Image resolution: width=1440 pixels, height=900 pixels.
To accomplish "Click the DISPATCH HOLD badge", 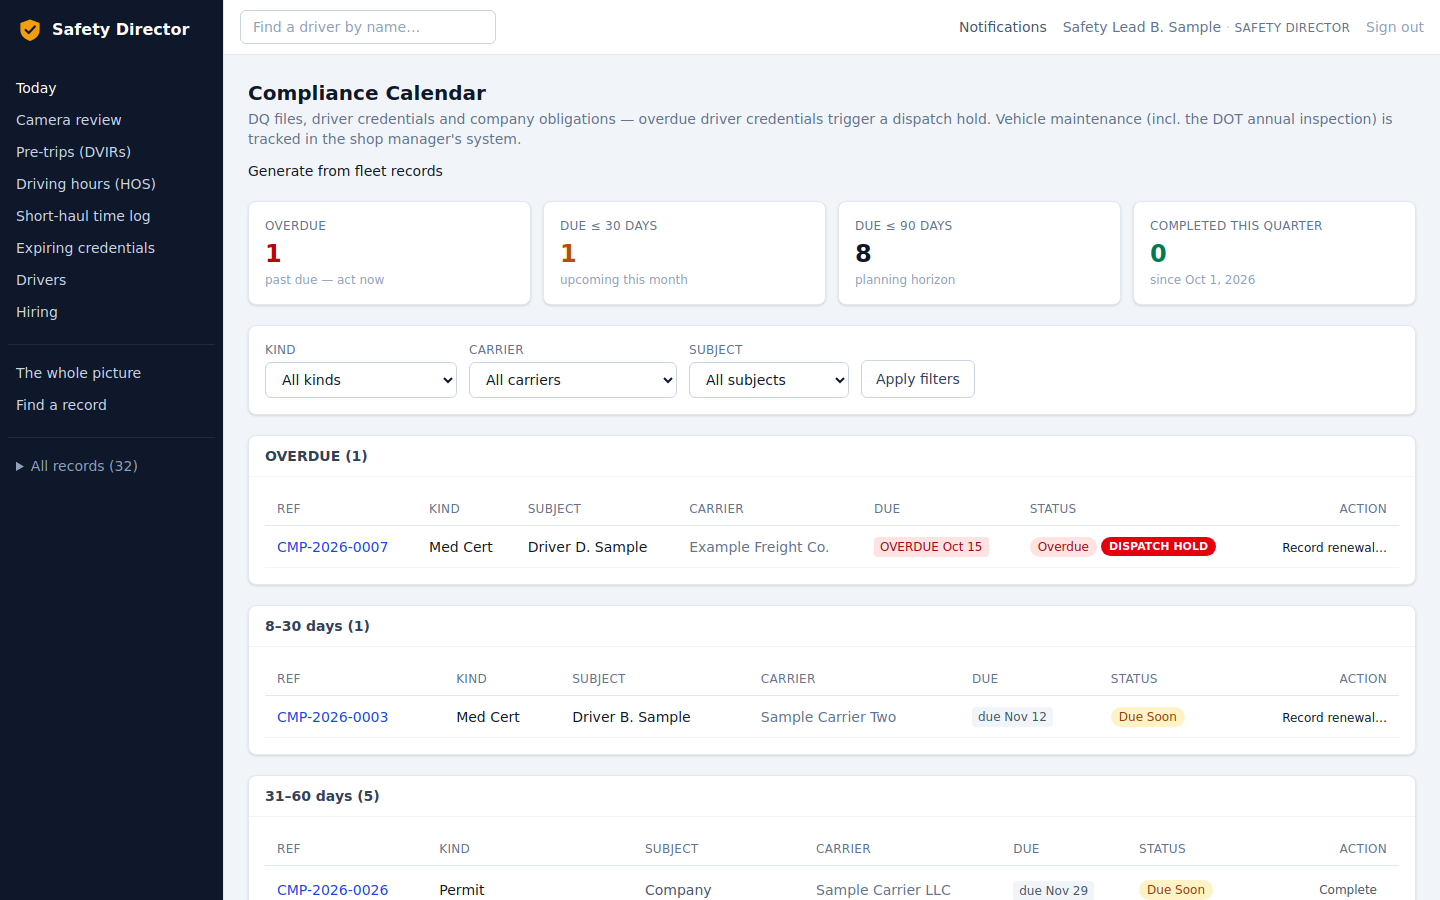I will 1158,546.
